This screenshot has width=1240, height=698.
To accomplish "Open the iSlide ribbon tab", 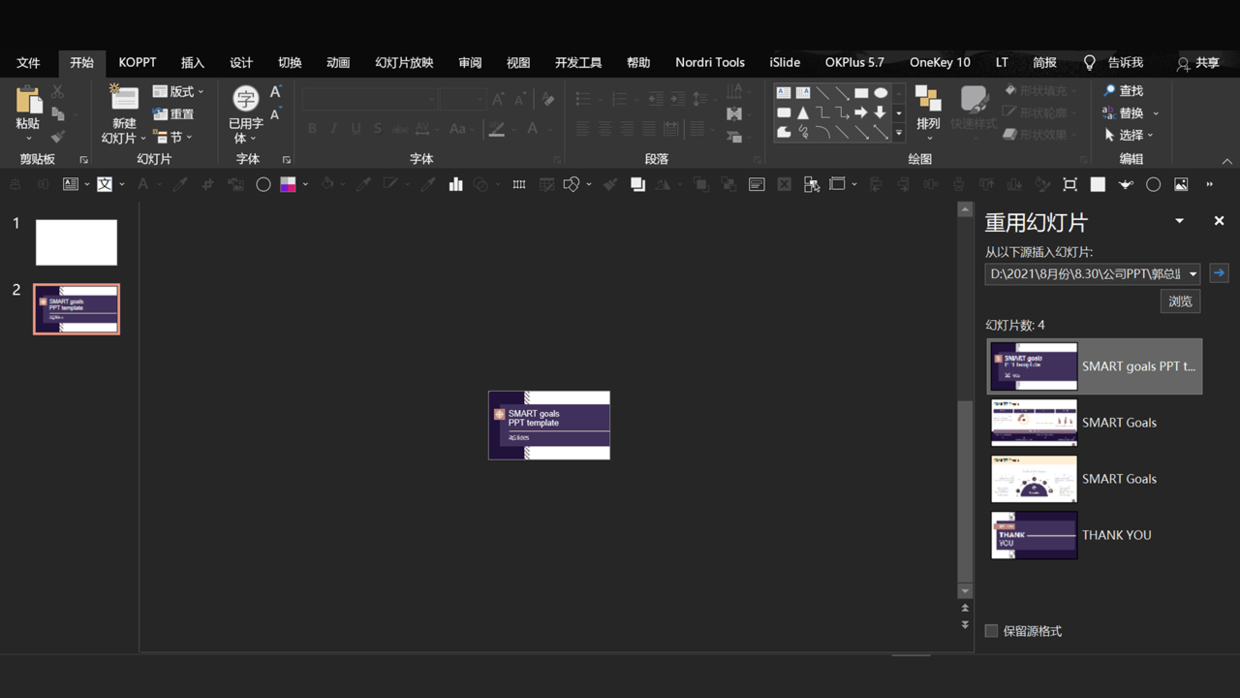I will (x=784, y=62).
